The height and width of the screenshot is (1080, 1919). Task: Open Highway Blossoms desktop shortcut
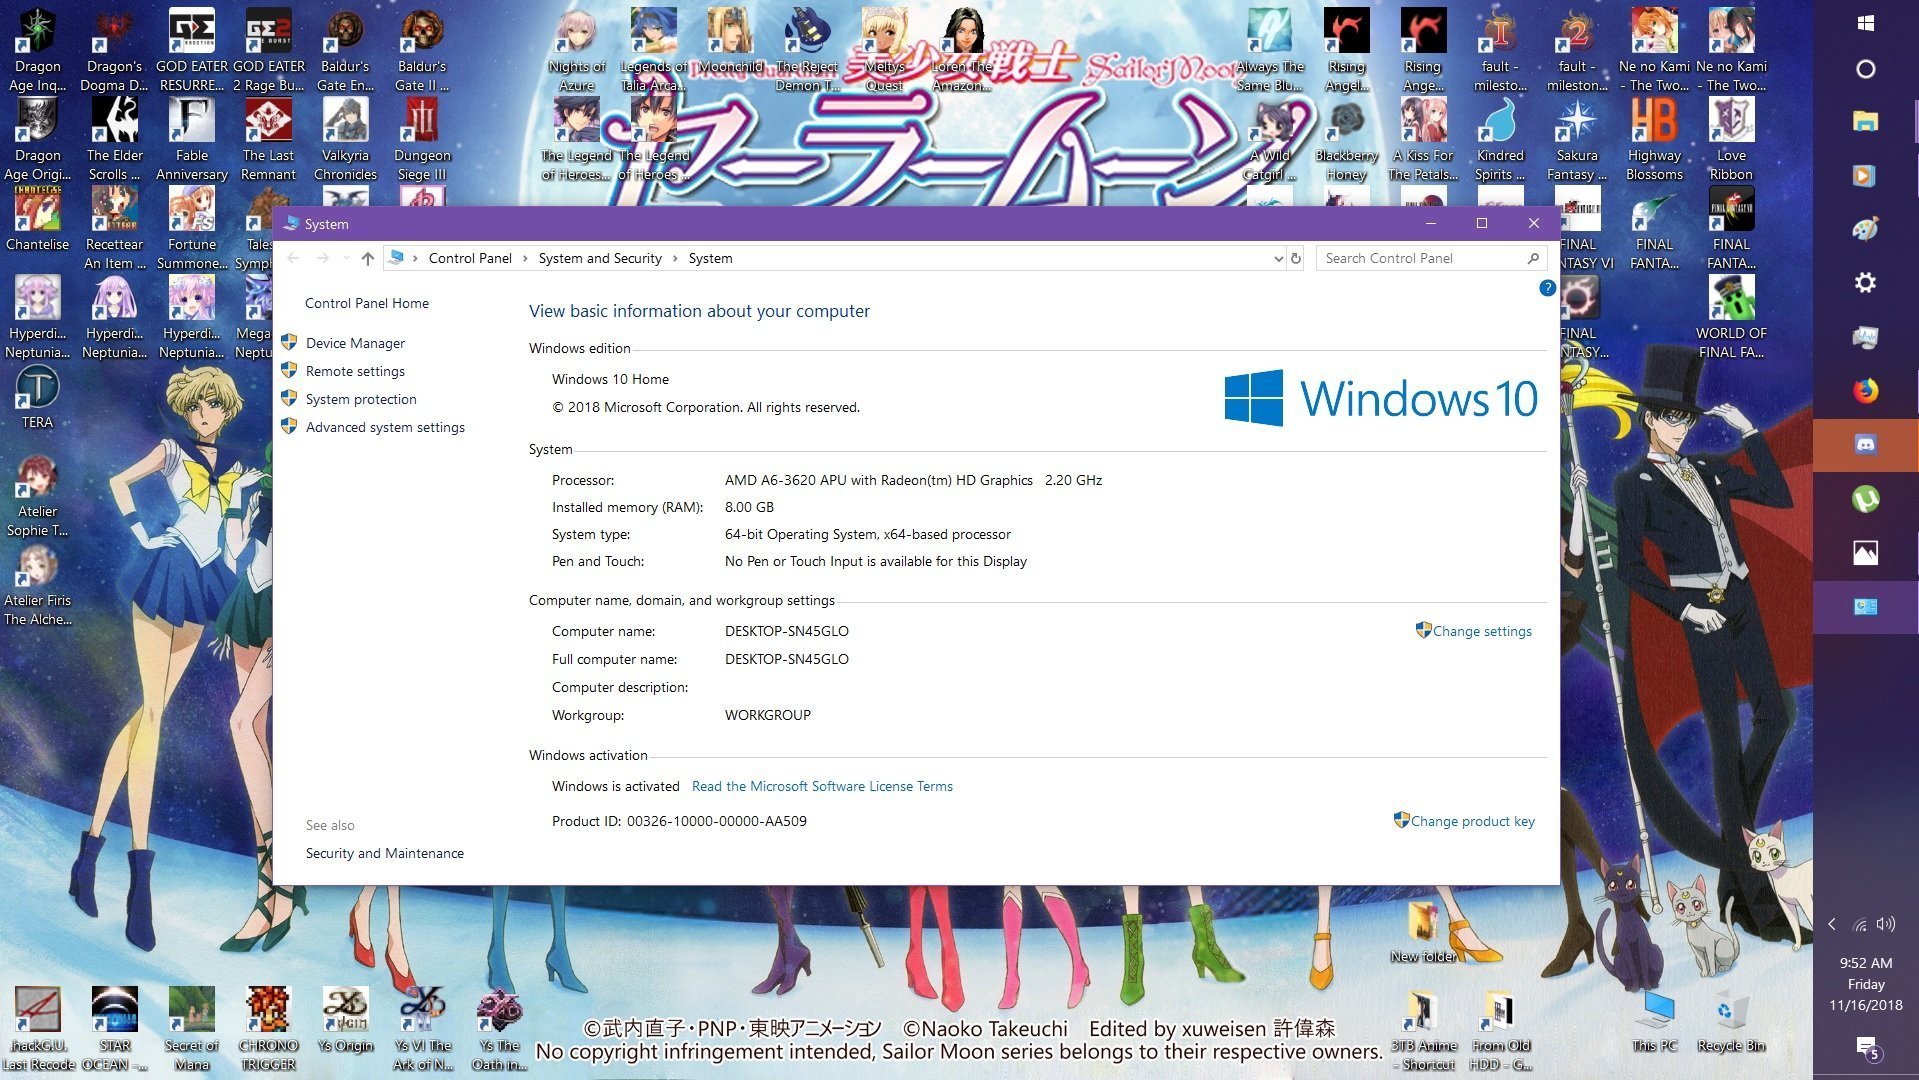click(1654, 140)
